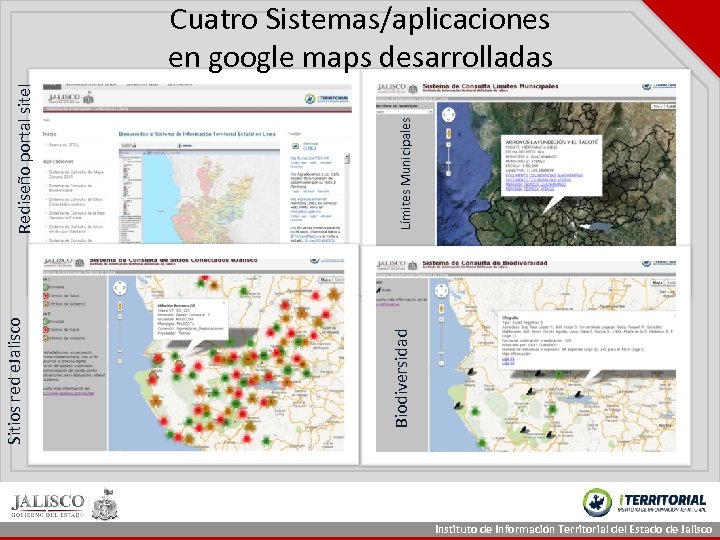Click the iTerritorial logo in the slide footer

tap(644, 502)
